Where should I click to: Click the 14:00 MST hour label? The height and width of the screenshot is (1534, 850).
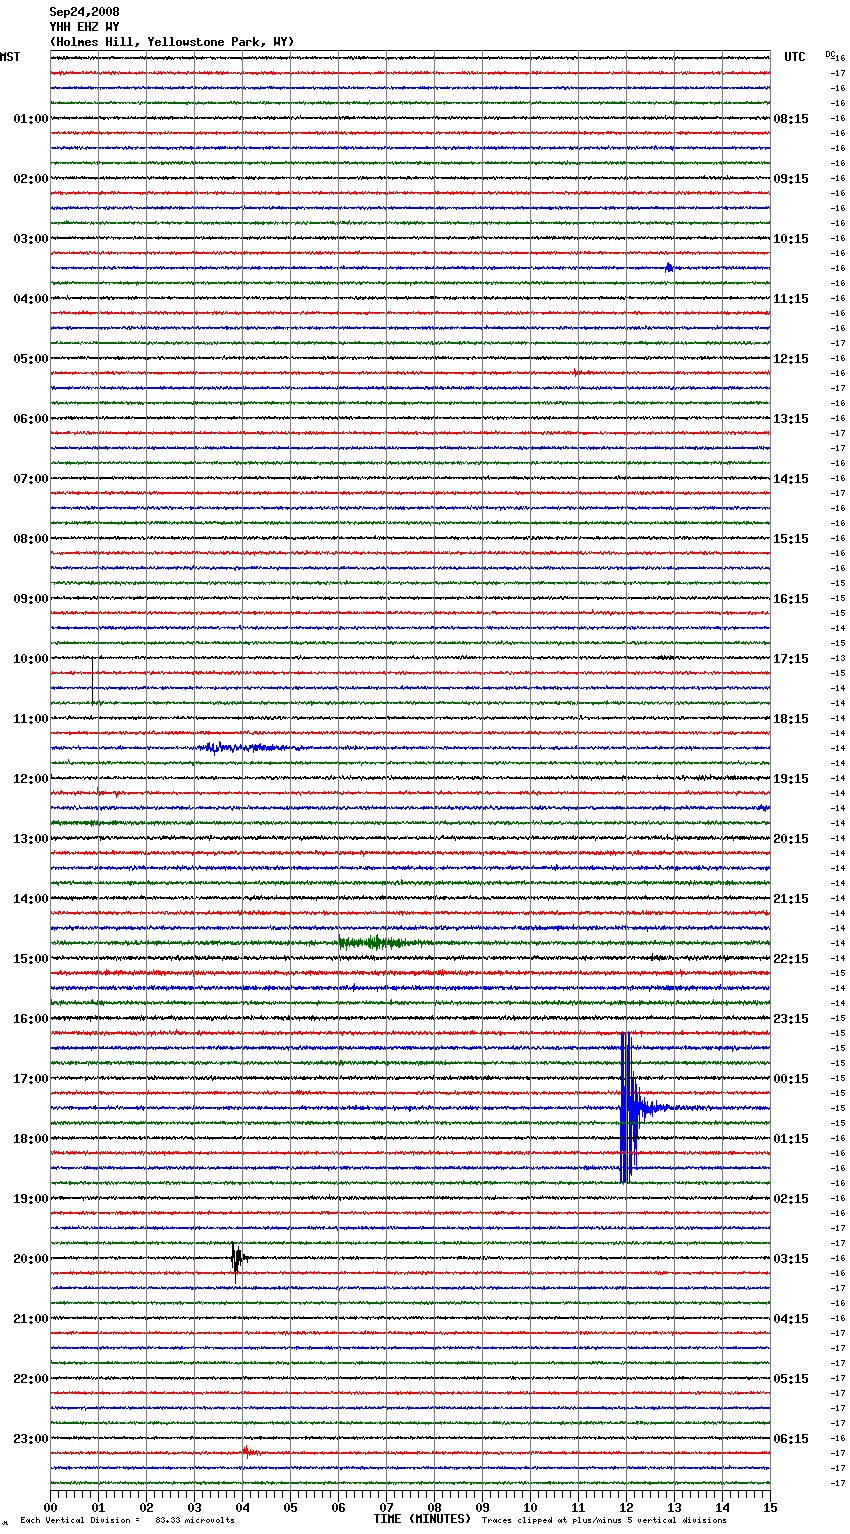(31, 899)
